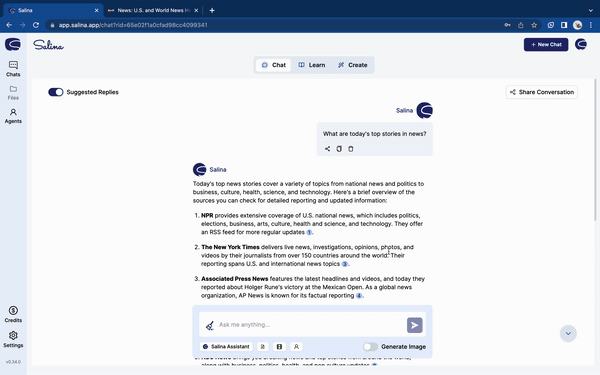
Task: Open citation 4 after Associated Press paragraph
Action: tap(359, 296)
